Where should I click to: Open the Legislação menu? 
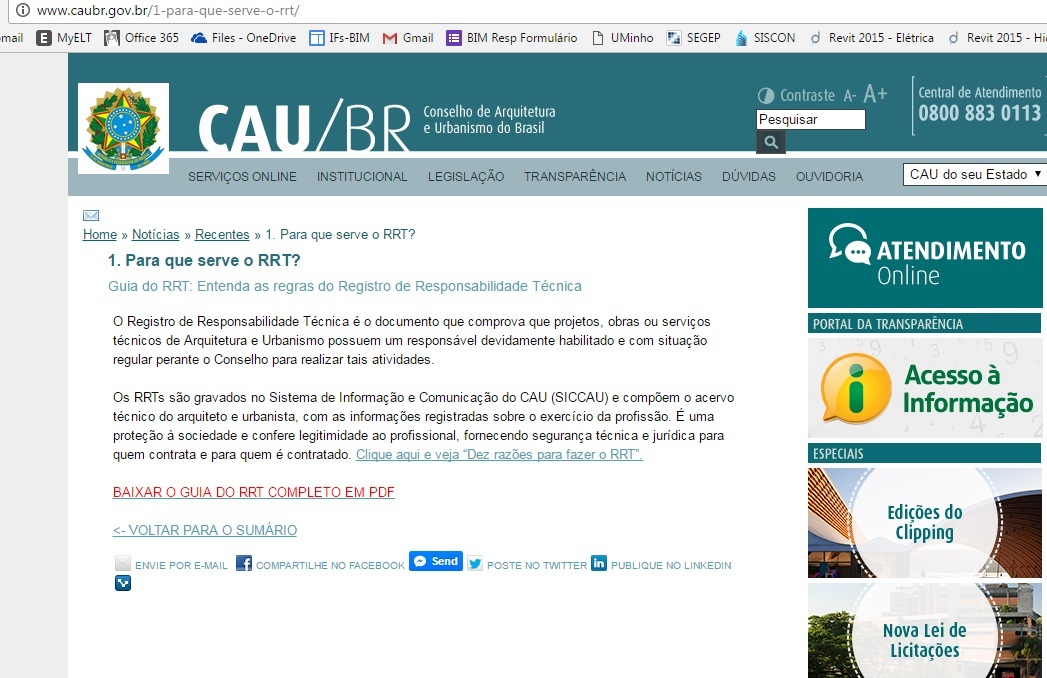466,176
